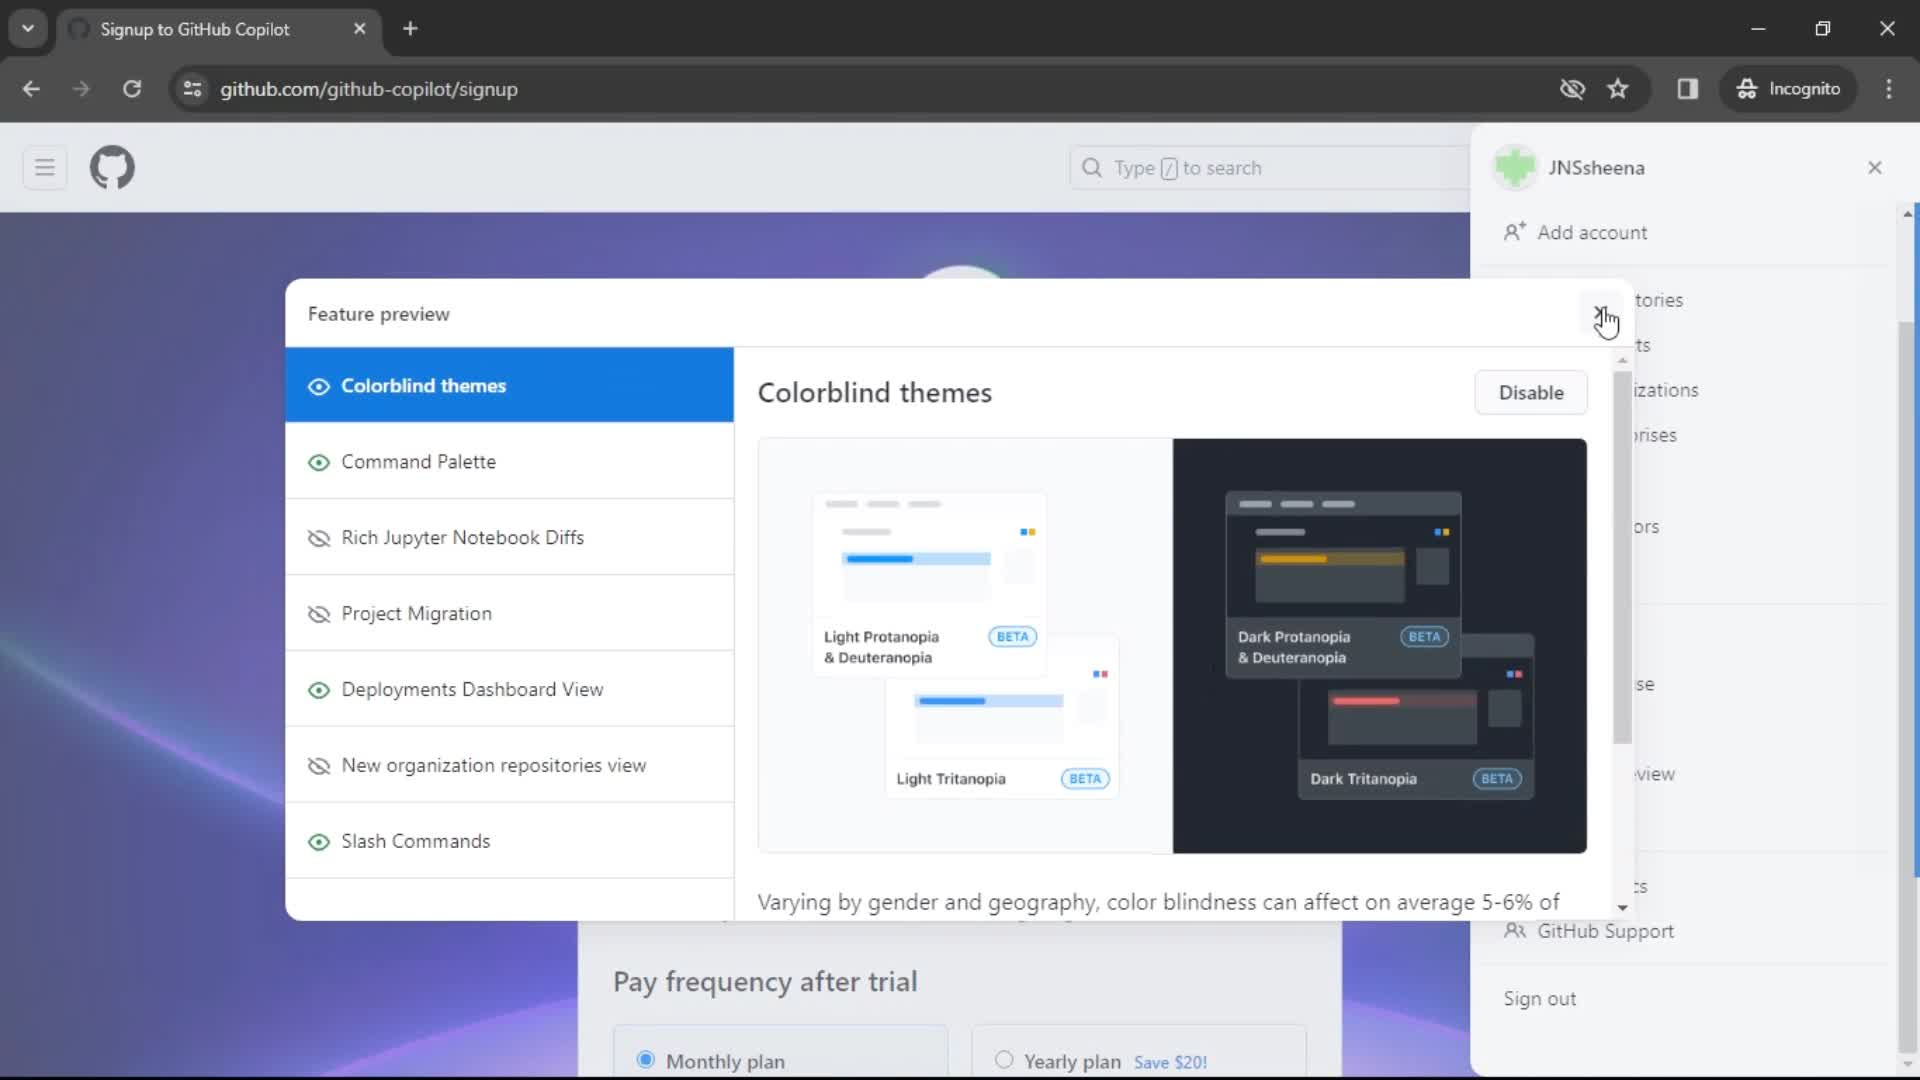Click the Slash Commands eye icon
Image resolution: width=1920 pixels, height=1080 pixels.
coord(318,840)
